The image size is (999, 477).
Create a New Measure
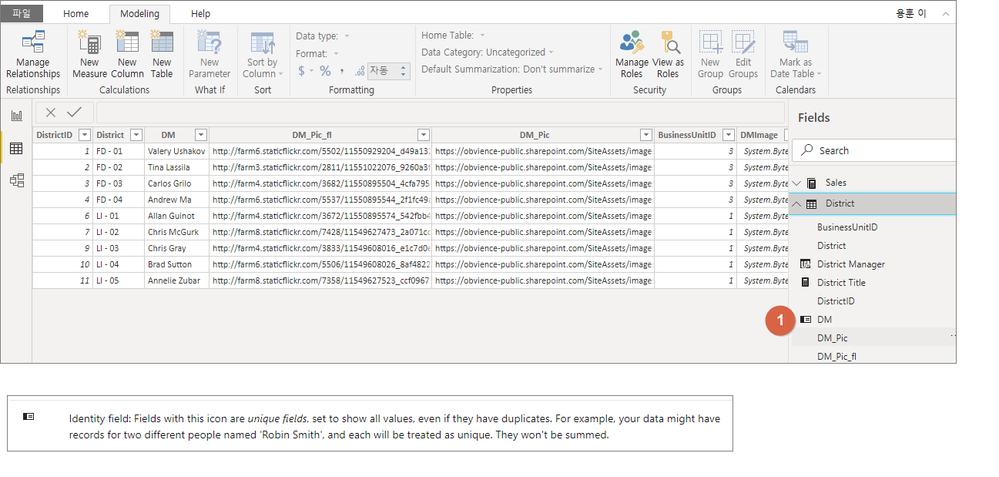click(x=89, y=55)
